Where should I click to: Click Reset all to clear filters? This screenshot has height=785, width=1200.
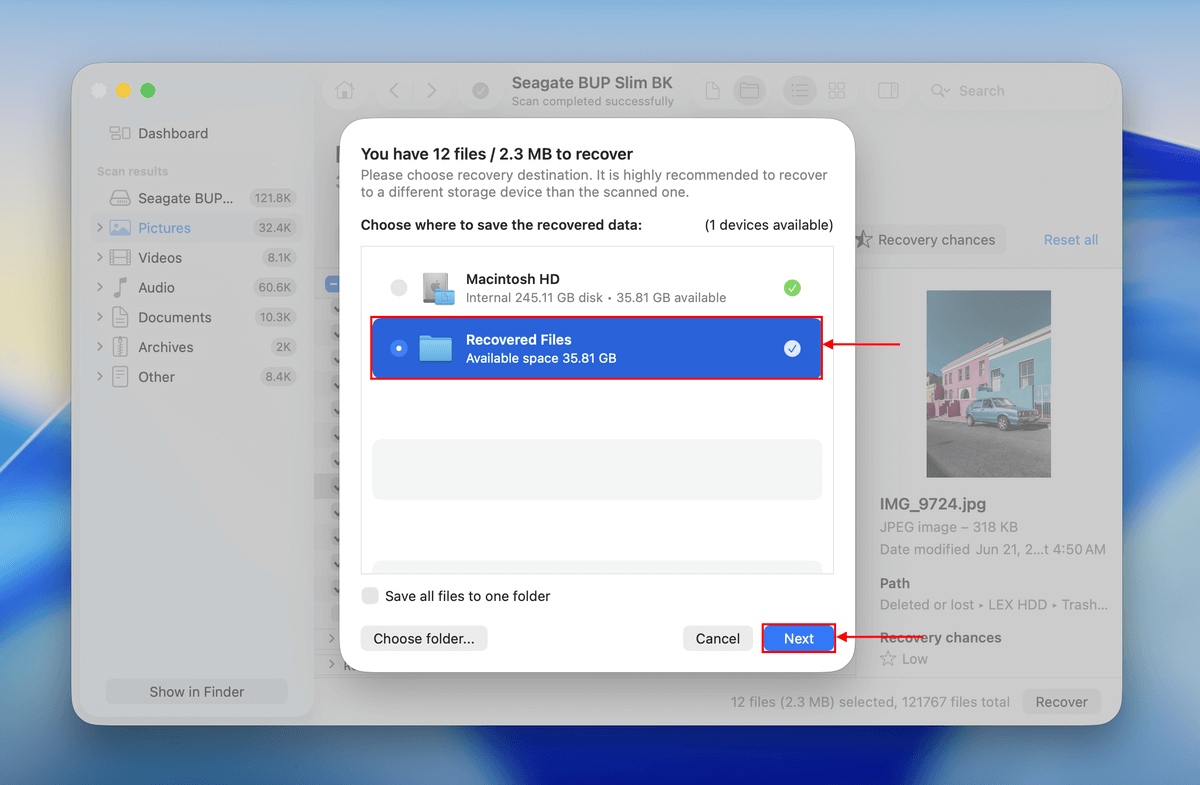point(1069,240)
